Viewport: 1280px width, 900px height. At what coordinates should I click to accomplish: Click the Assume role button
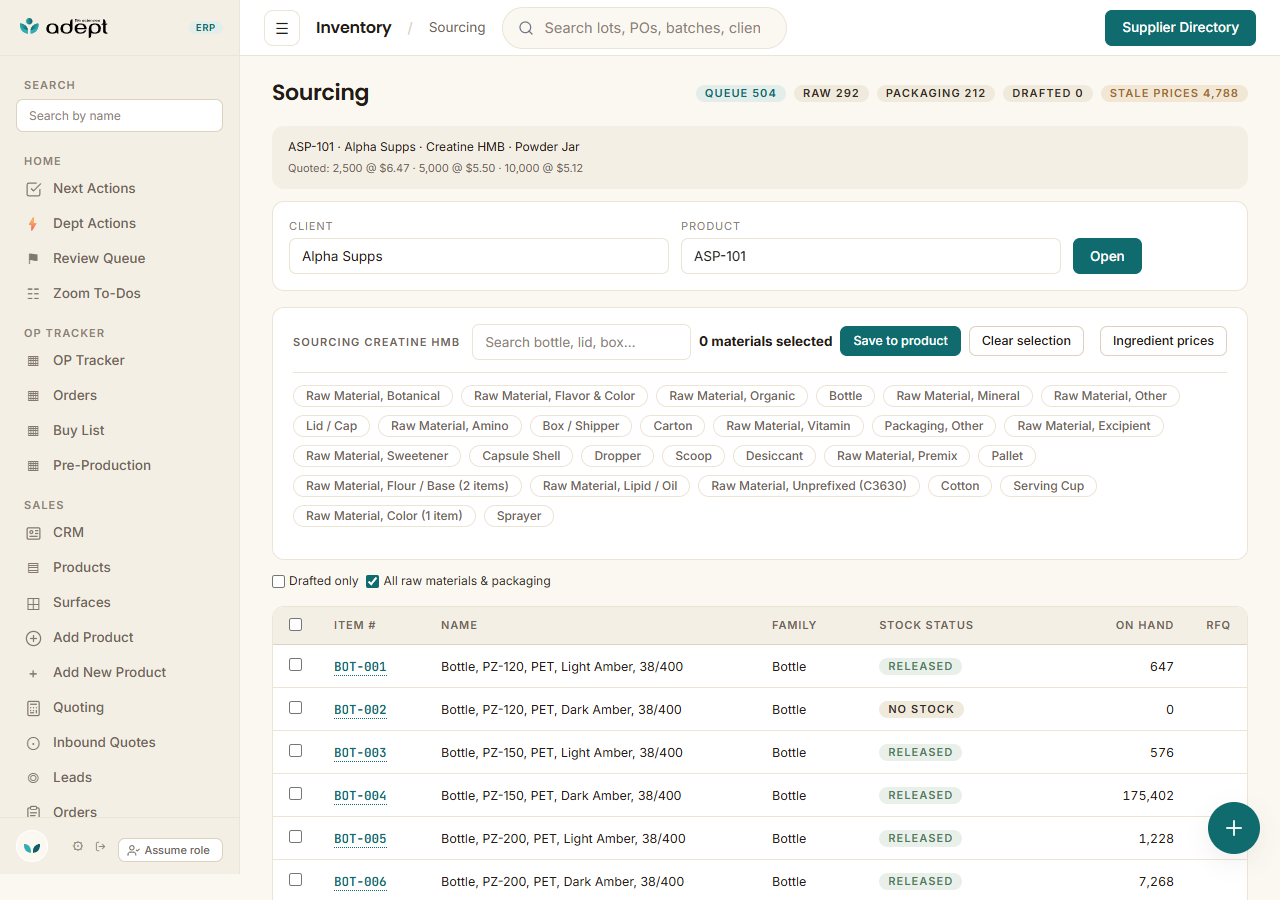click(170, 850)
